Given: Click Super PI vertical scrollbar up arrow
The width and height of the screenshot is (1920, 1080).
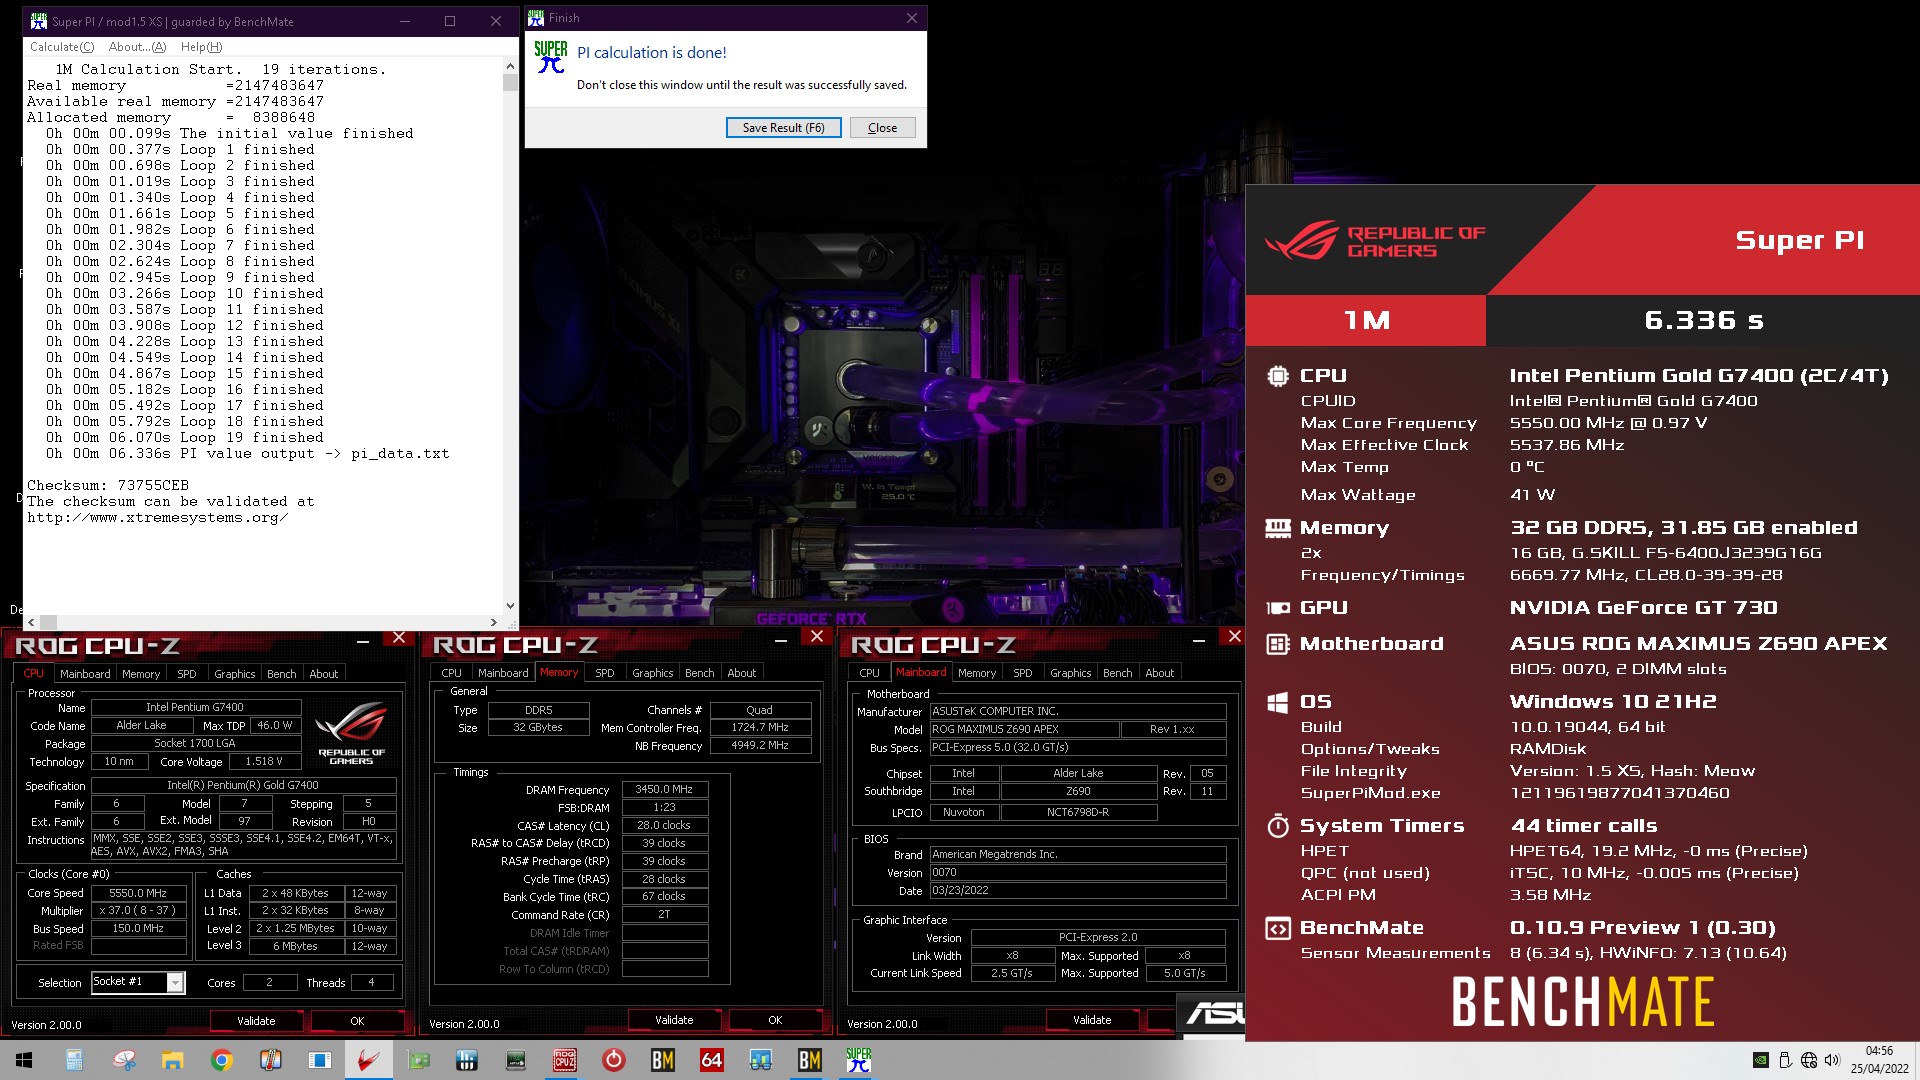Looking at the screenshot, I should click(510, 66).
